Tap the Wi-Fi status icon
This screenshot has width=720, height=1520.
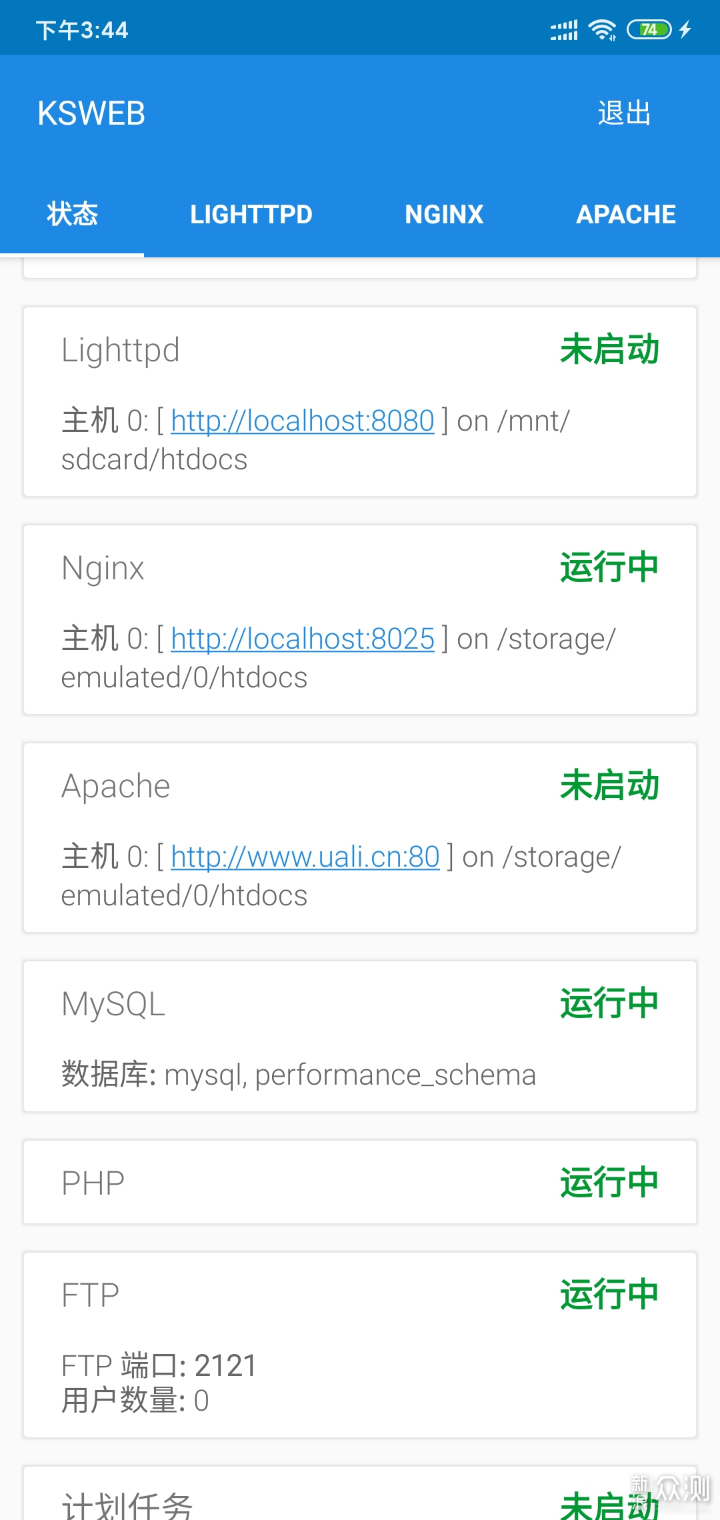602,30
